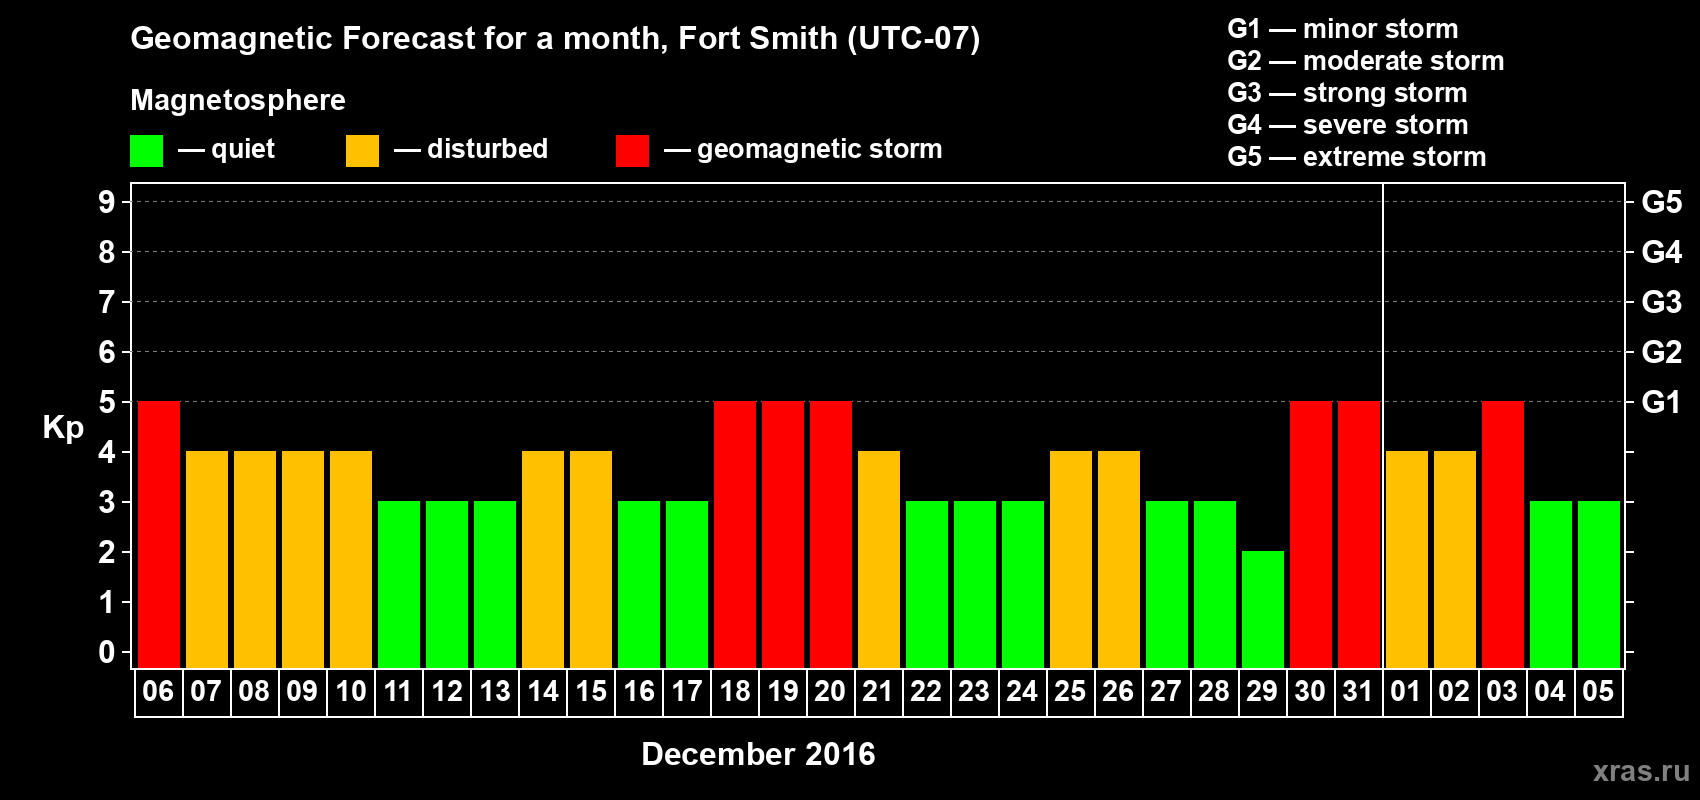
Task: Click the date label 04
Action: [x=1550, y=691]
